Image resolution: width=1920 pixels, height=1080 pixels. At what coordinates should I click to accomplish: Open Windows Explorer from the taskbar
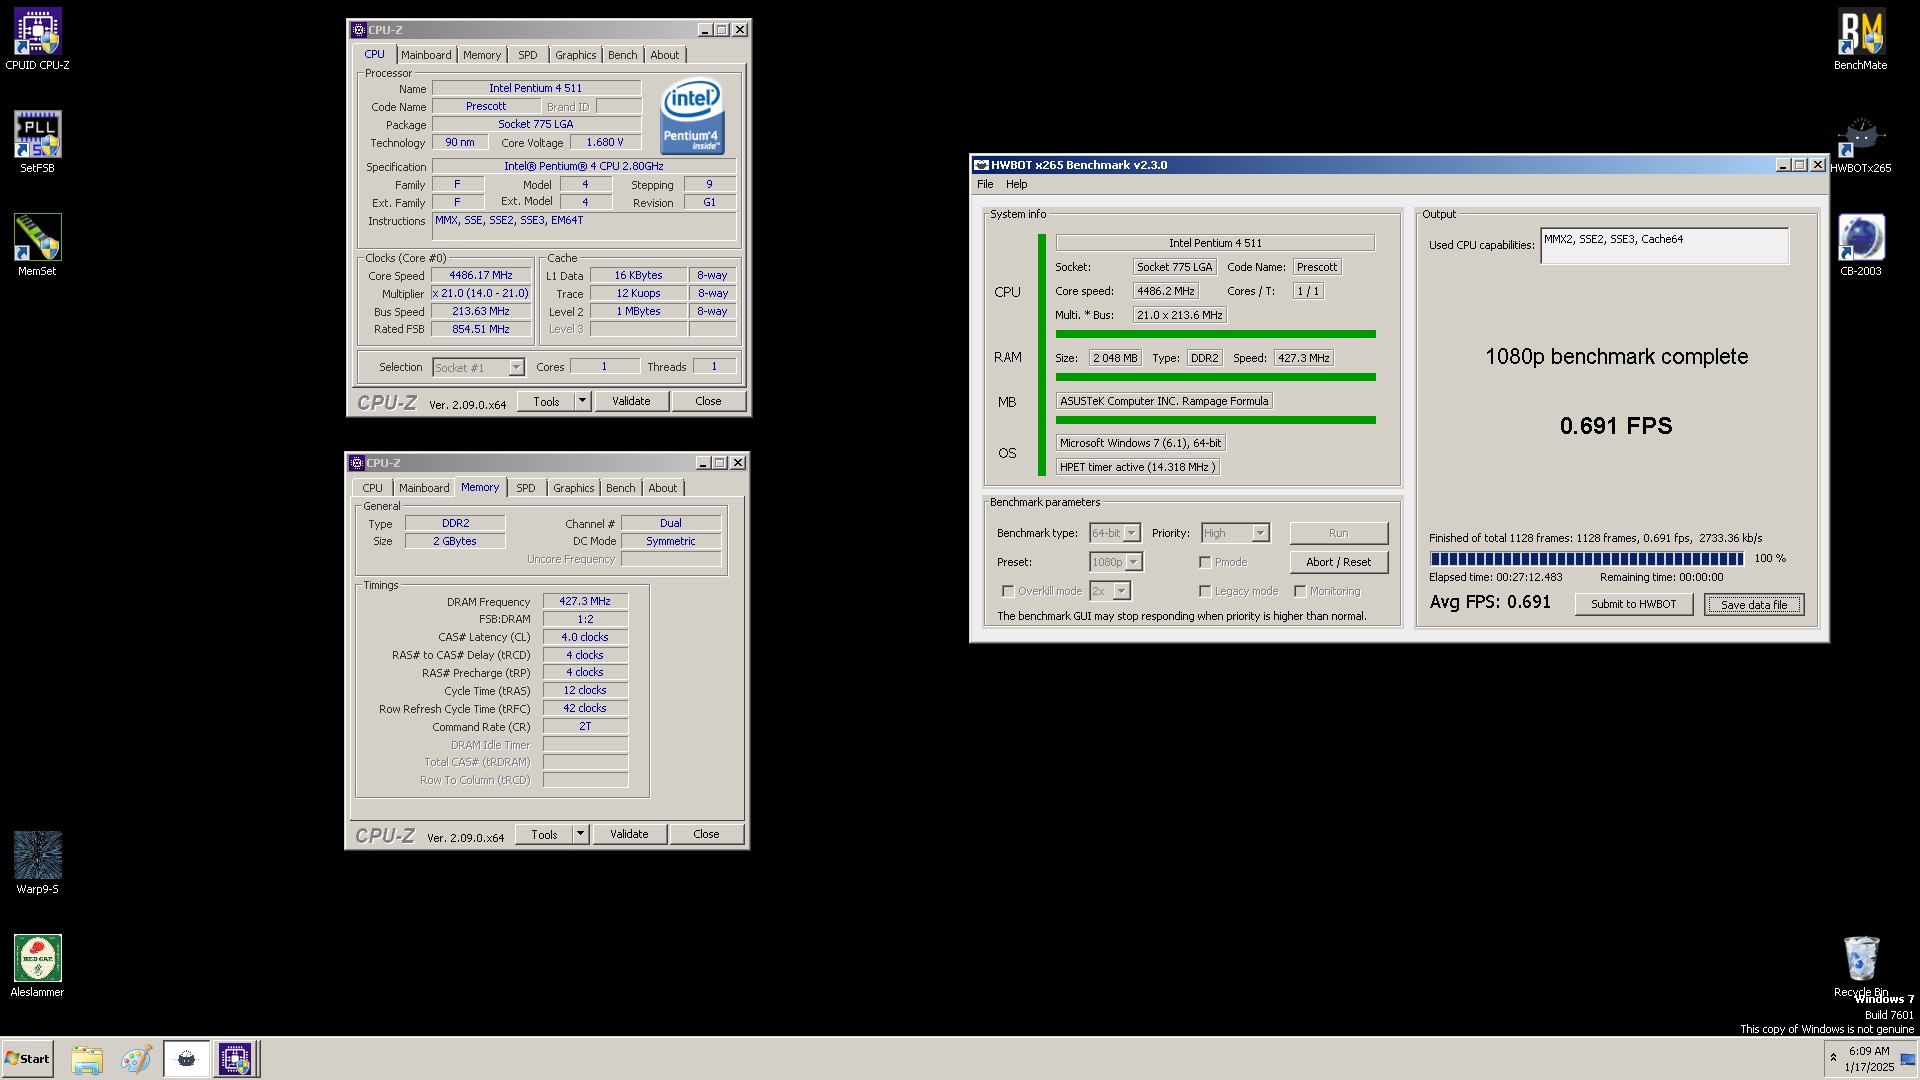(x=87, y=1059)
